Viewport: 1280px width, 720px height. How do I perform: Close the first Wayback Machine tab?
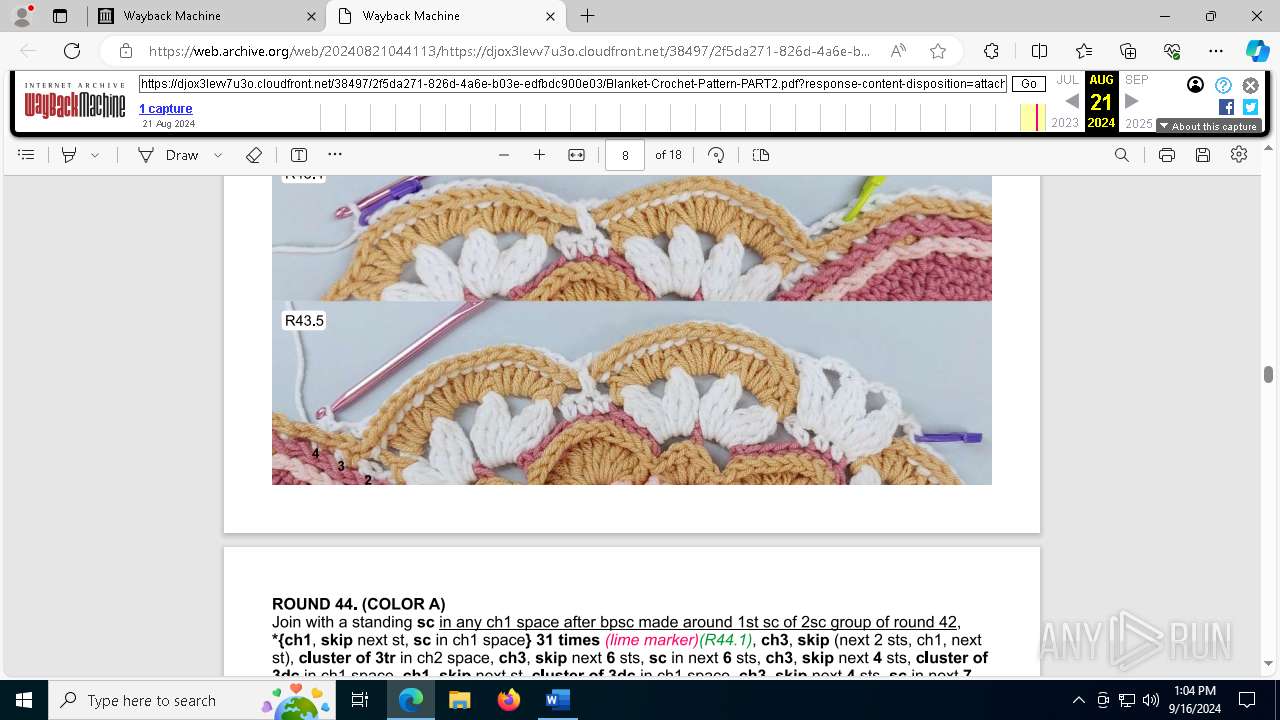pyautogui.click(x=311, y=16)
